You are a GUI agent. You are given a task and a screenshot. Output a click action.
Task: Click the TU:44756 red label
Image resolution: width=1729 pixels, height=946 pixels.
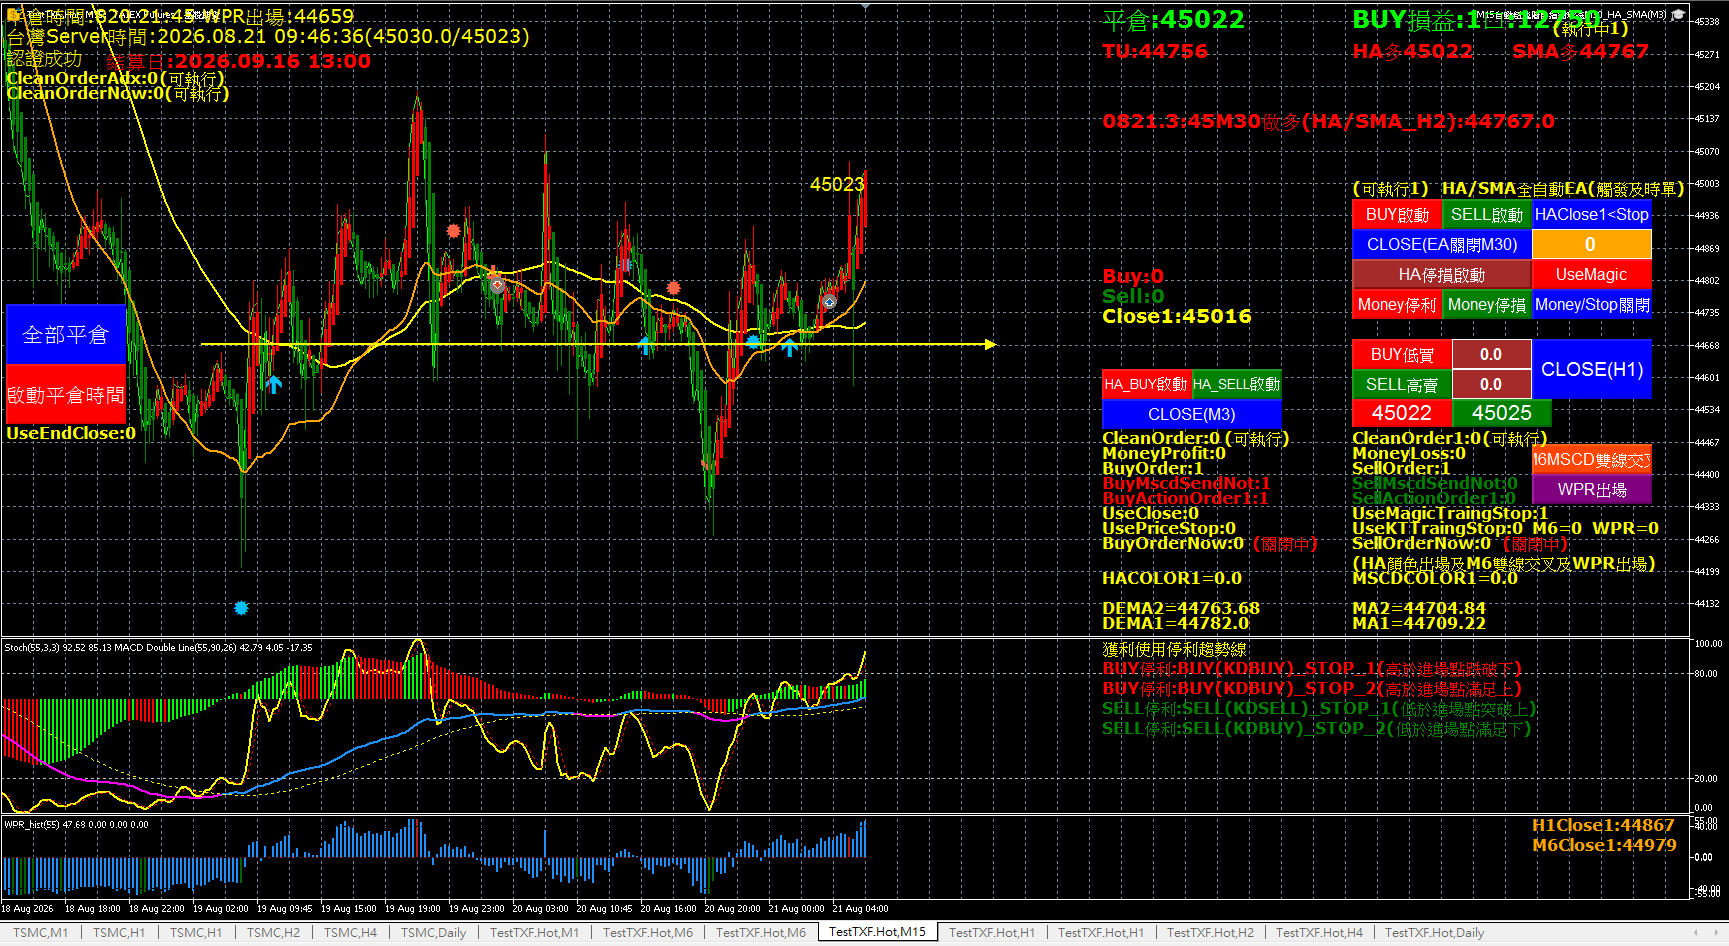(1155, 51)
